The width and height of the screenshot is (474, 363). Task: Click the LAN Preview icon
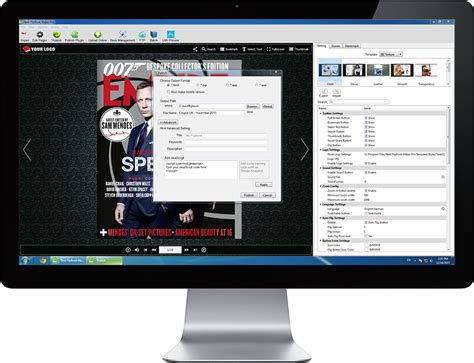170,36
